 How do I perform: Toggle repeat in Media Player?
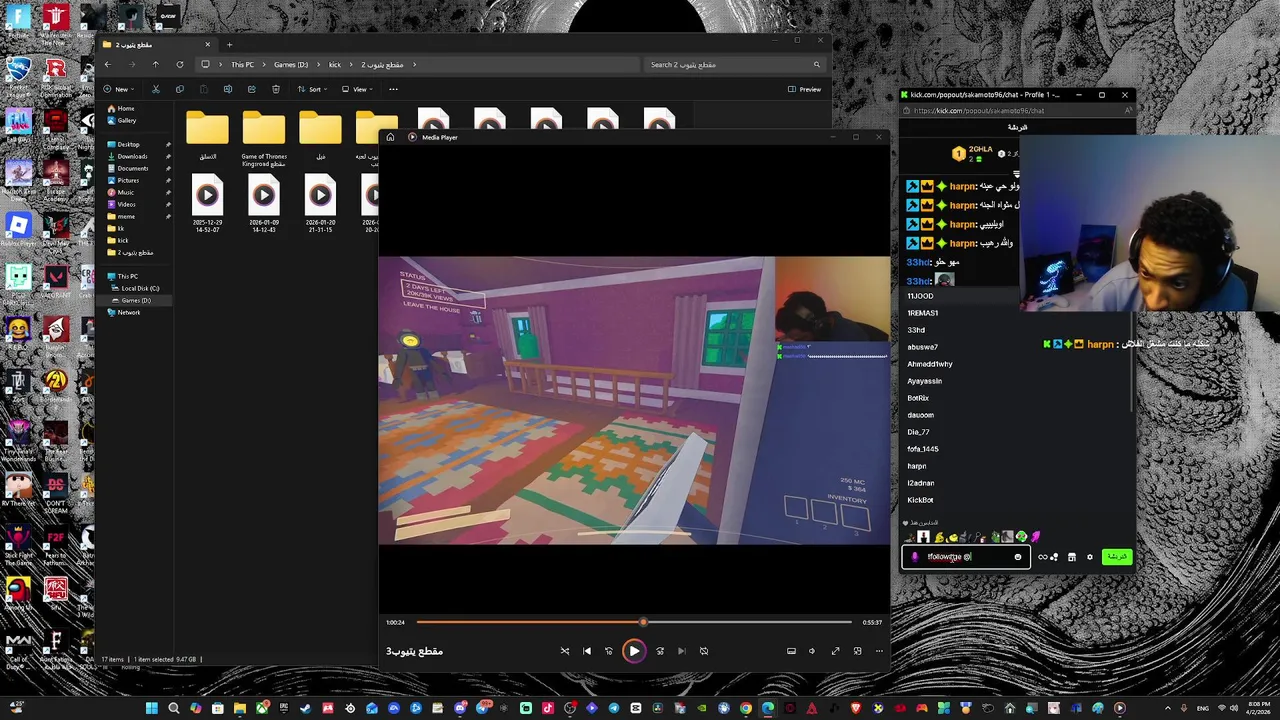[x=704, y=651]
